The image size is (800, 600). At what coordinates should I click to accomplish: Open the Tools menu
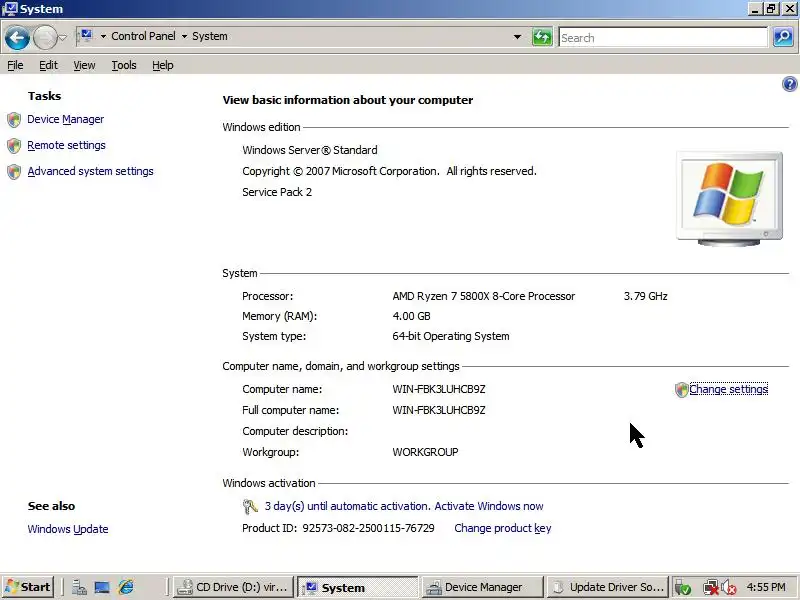click(124, 65)
